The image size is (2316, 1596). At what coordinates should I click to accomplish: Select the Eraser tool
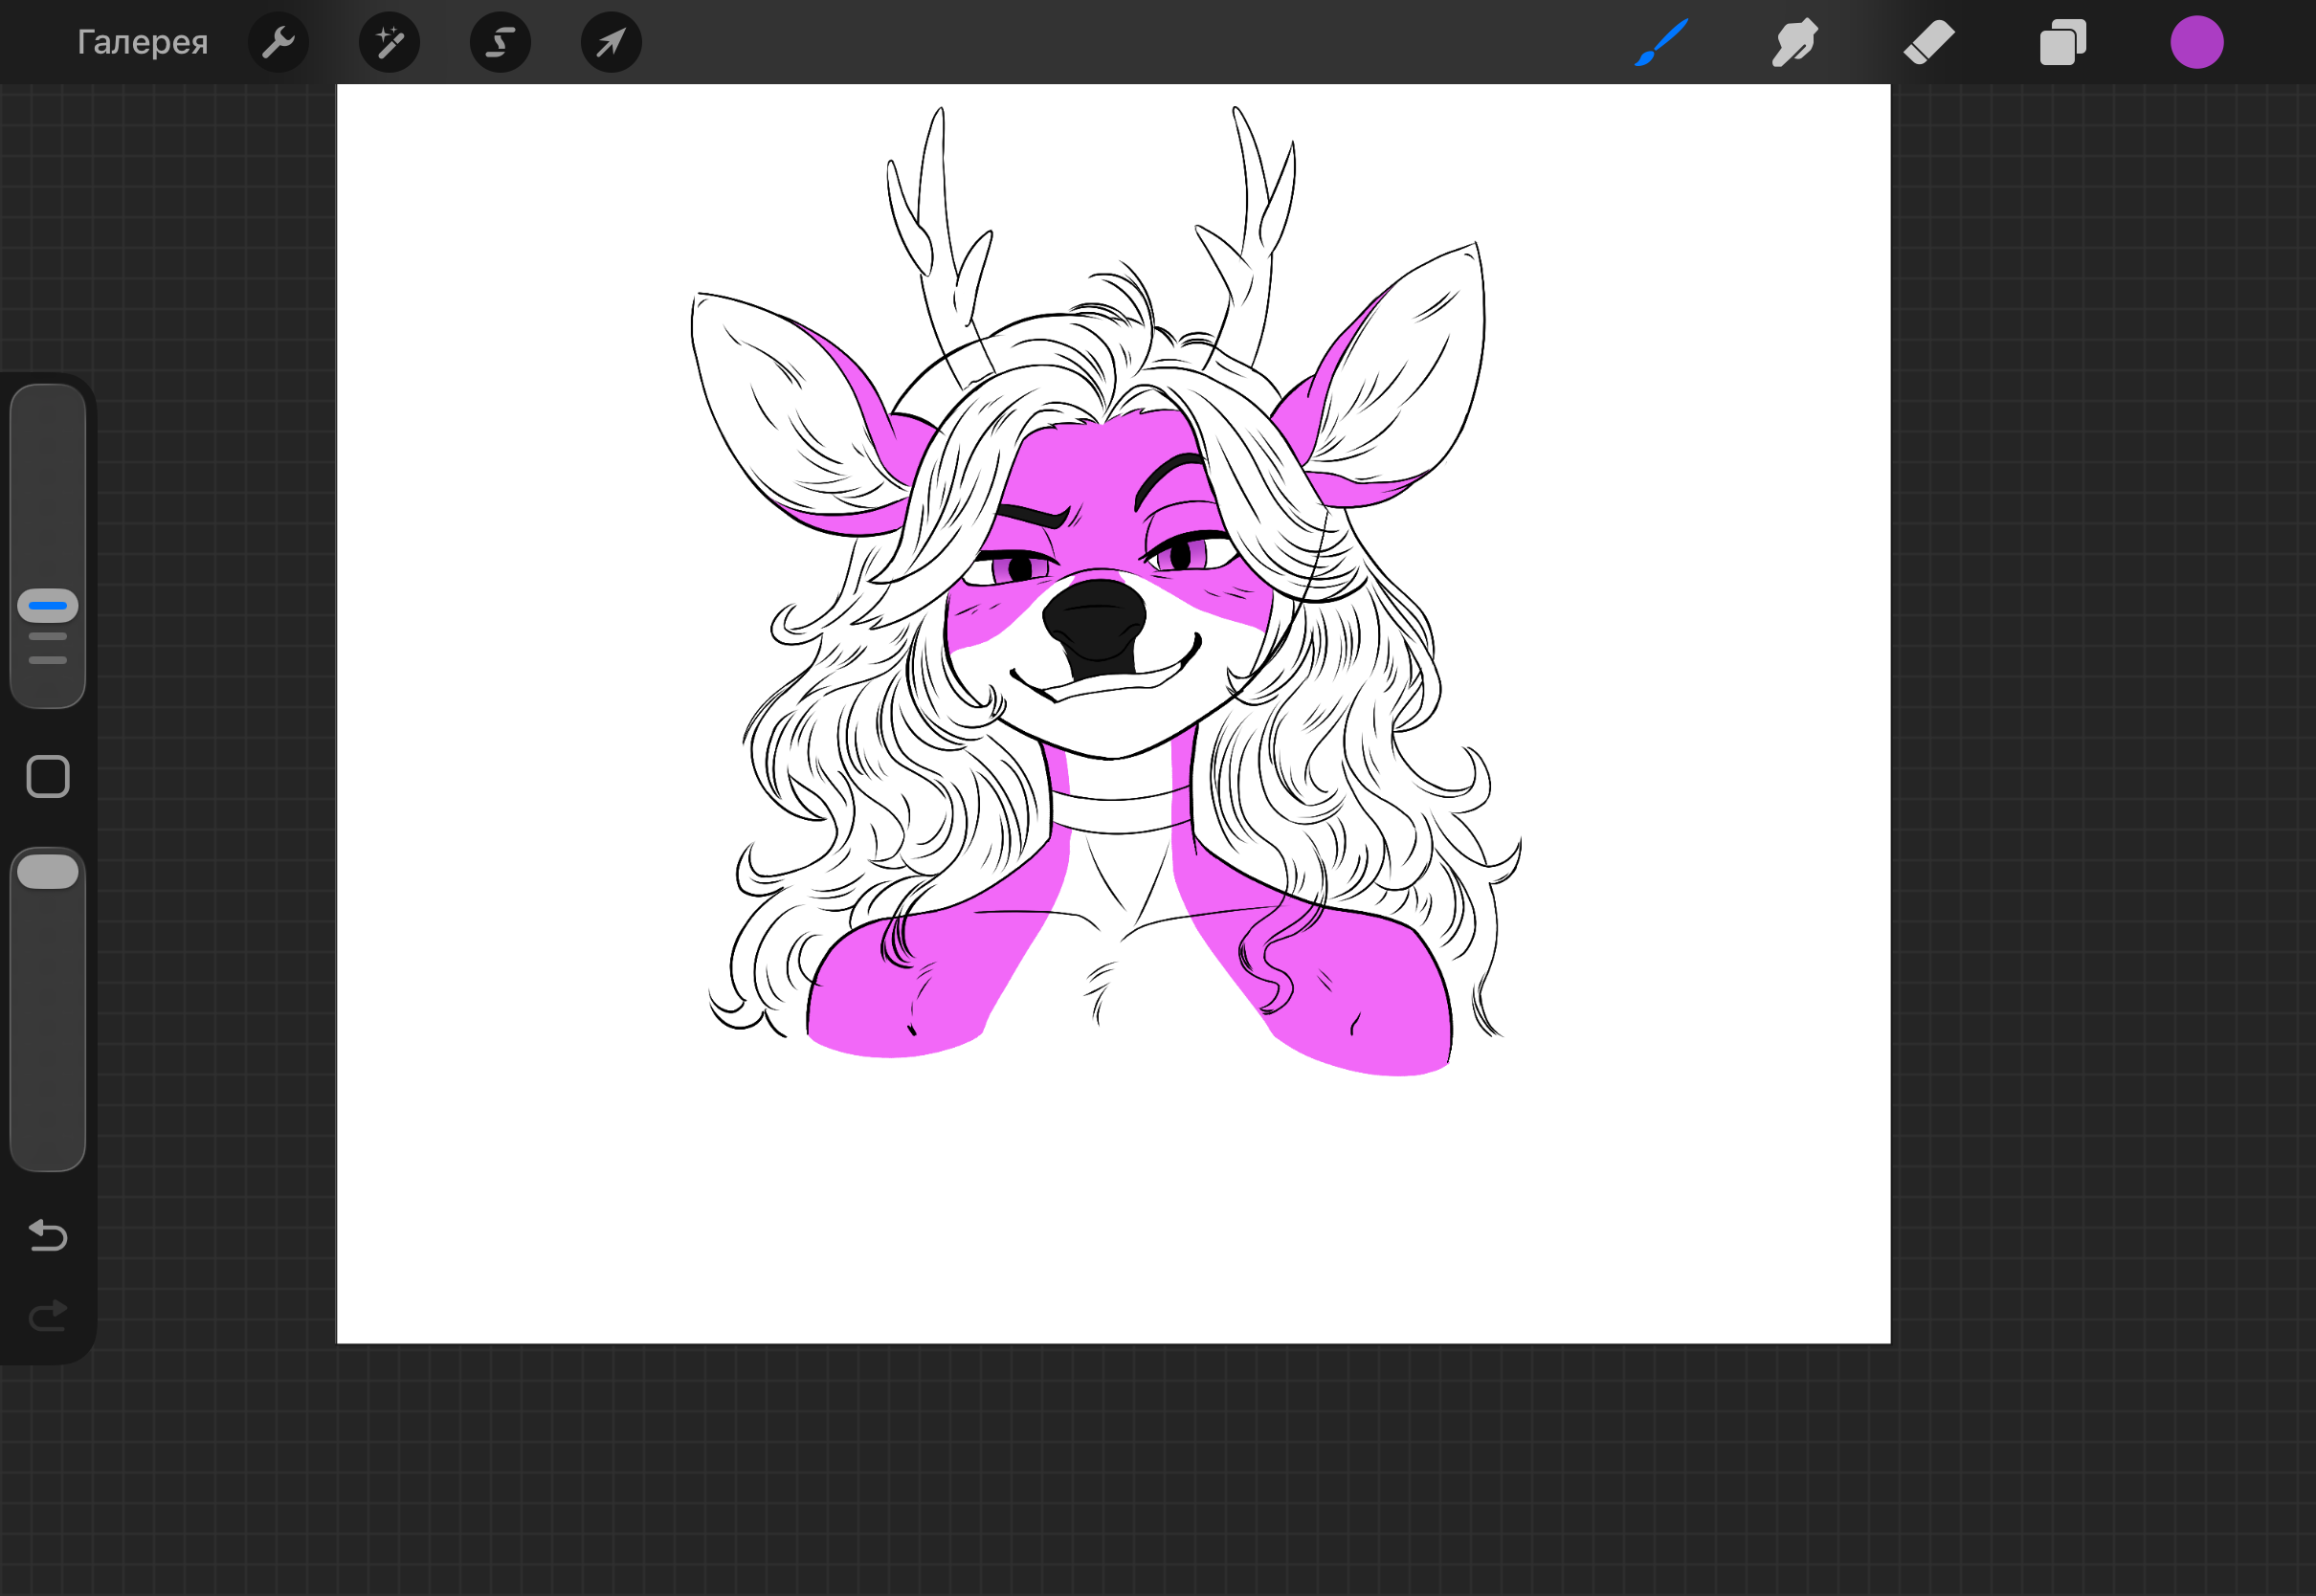[x=1929, y=42]
